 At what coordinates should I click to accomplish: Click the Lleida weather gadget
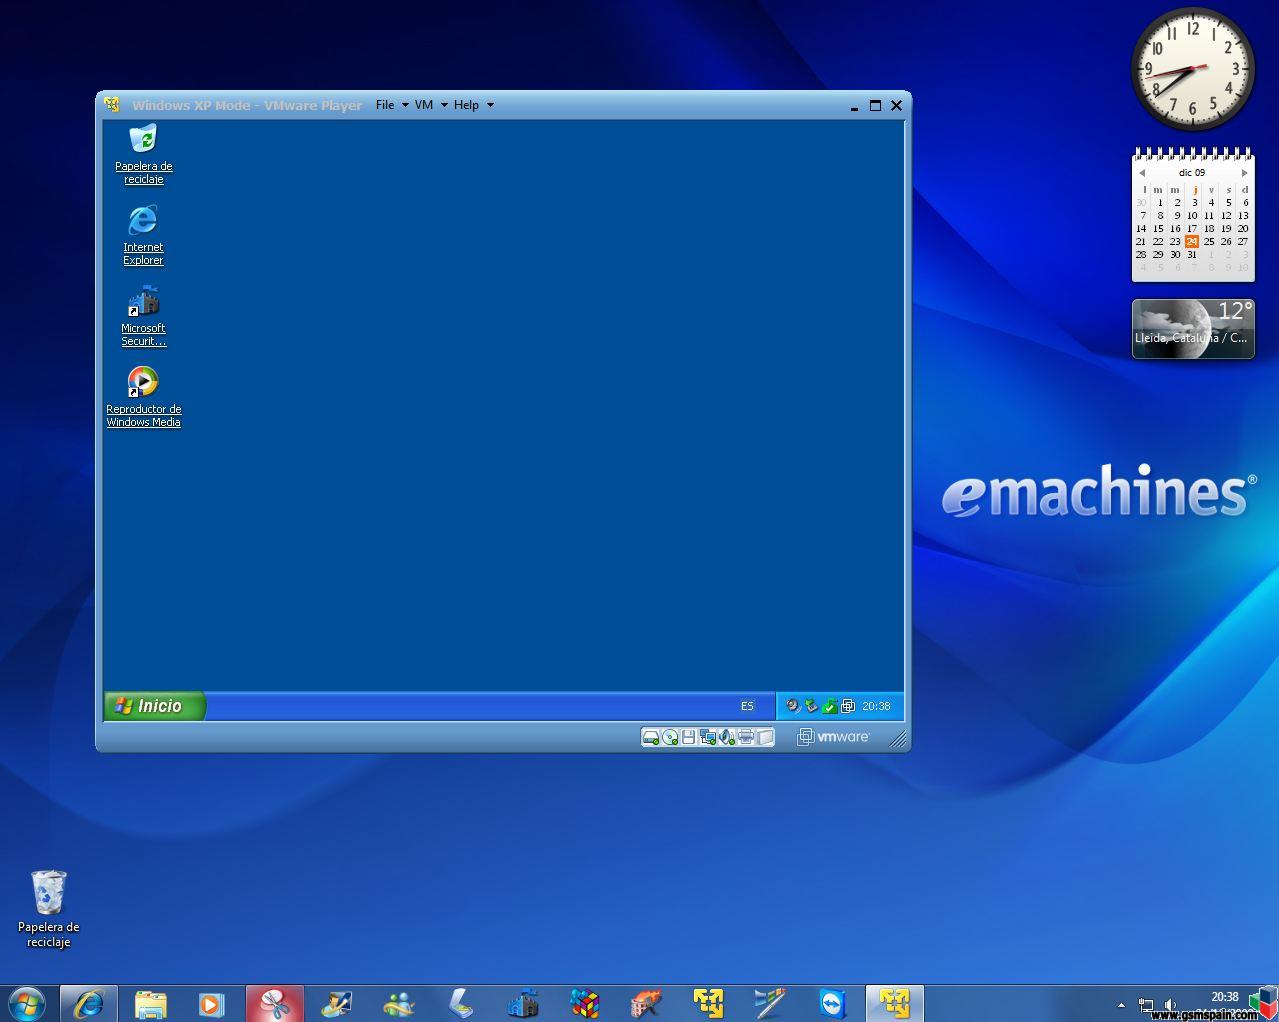point(1193,328)
